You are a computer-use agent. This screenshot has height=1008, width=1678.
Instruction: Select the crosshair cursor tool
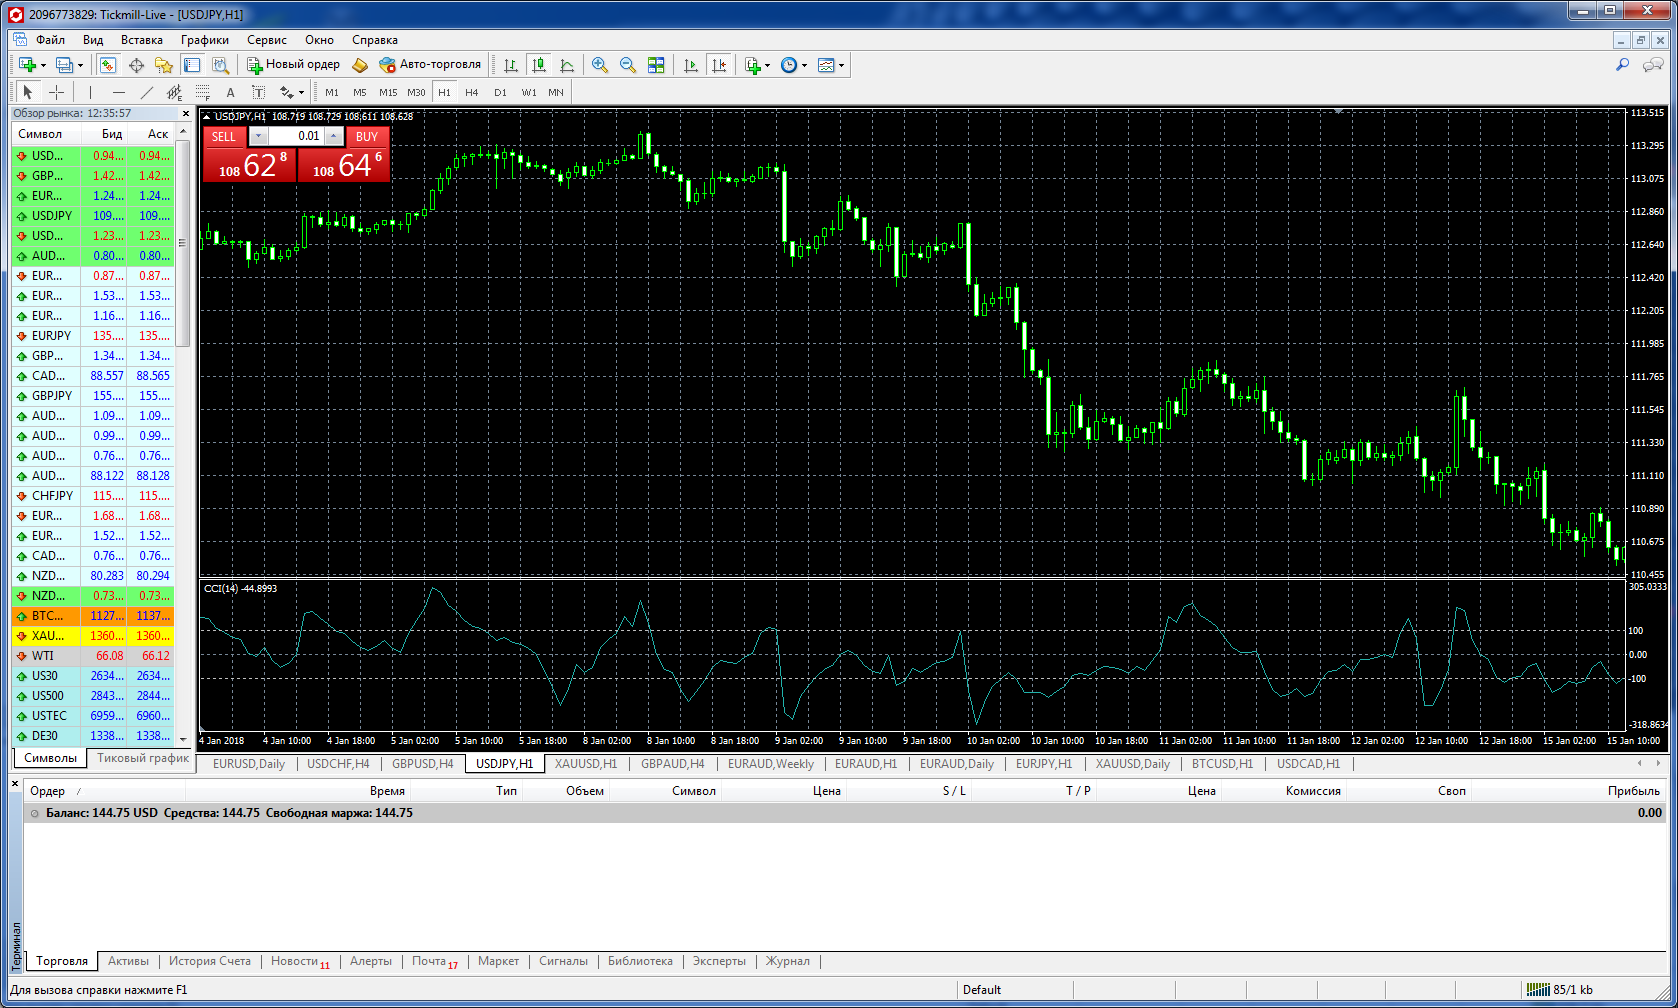pos(57,92)
